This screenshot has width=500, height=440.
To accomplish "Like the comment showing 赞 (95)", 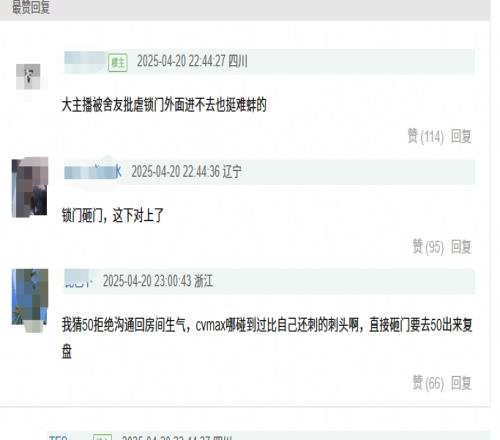I will (x=428, y=247).
